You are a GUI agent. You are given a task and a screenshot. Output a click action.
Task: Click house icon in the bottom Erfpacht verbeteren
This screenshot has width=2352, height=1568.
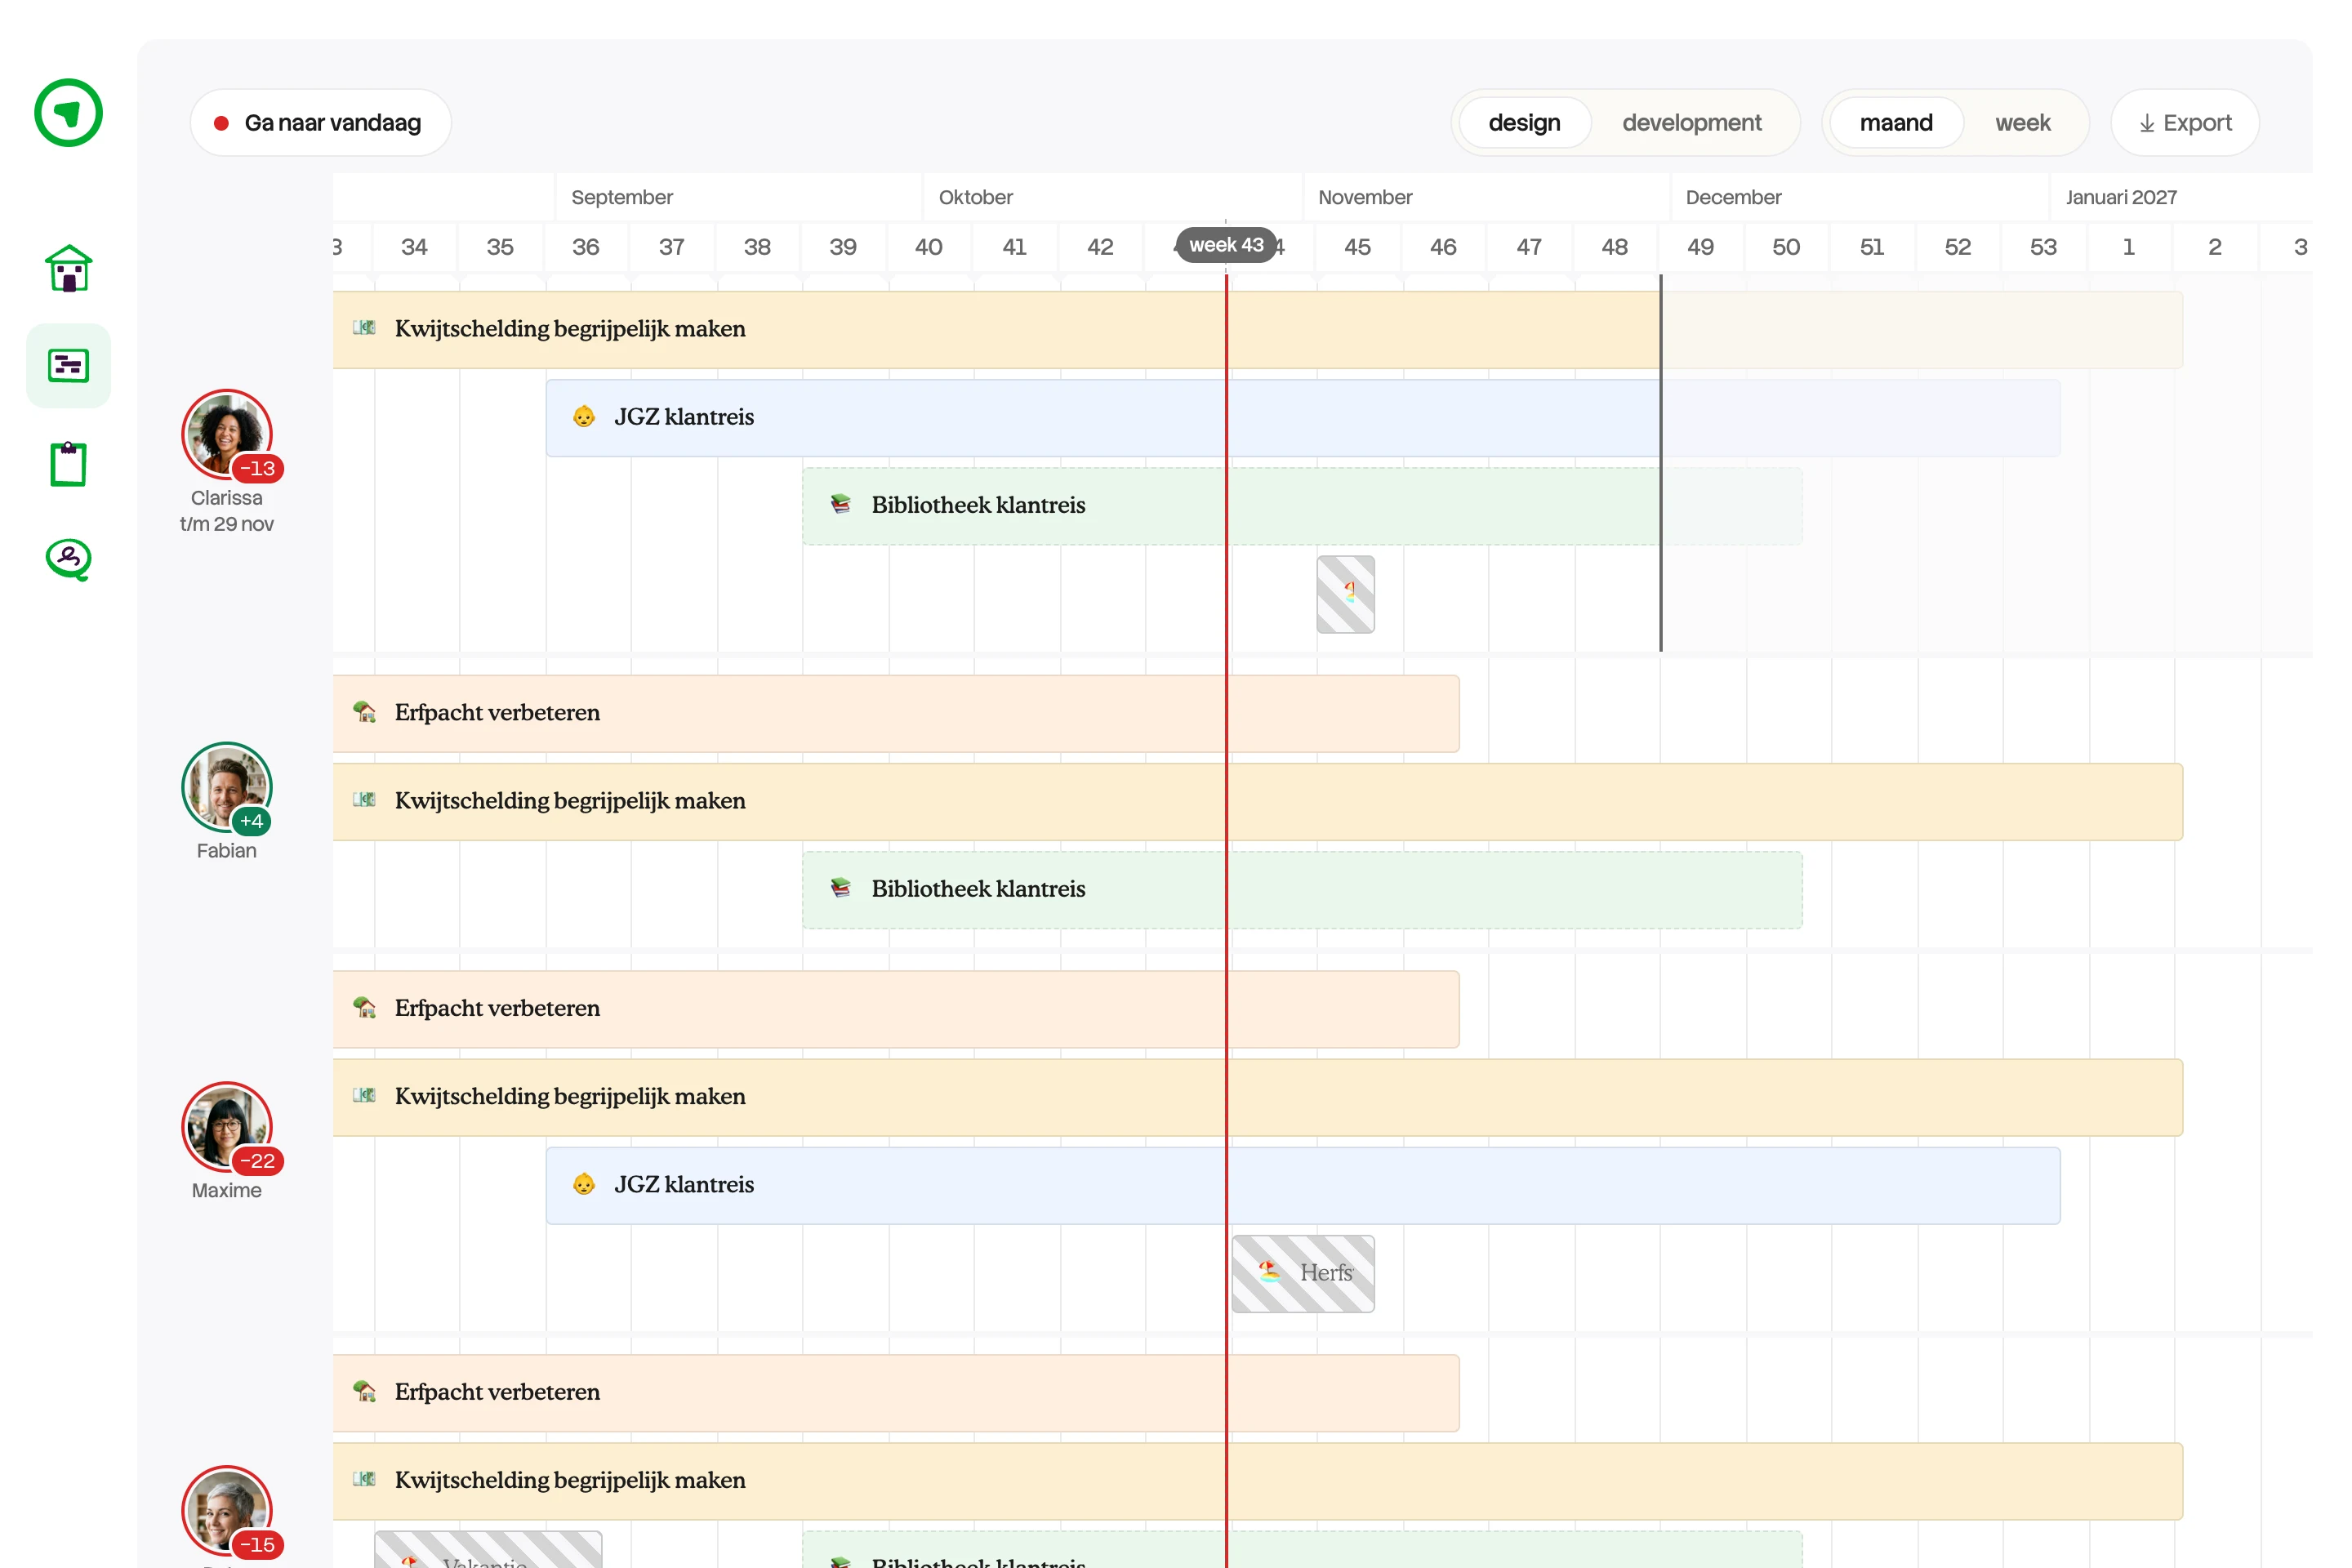(364, 1391)
